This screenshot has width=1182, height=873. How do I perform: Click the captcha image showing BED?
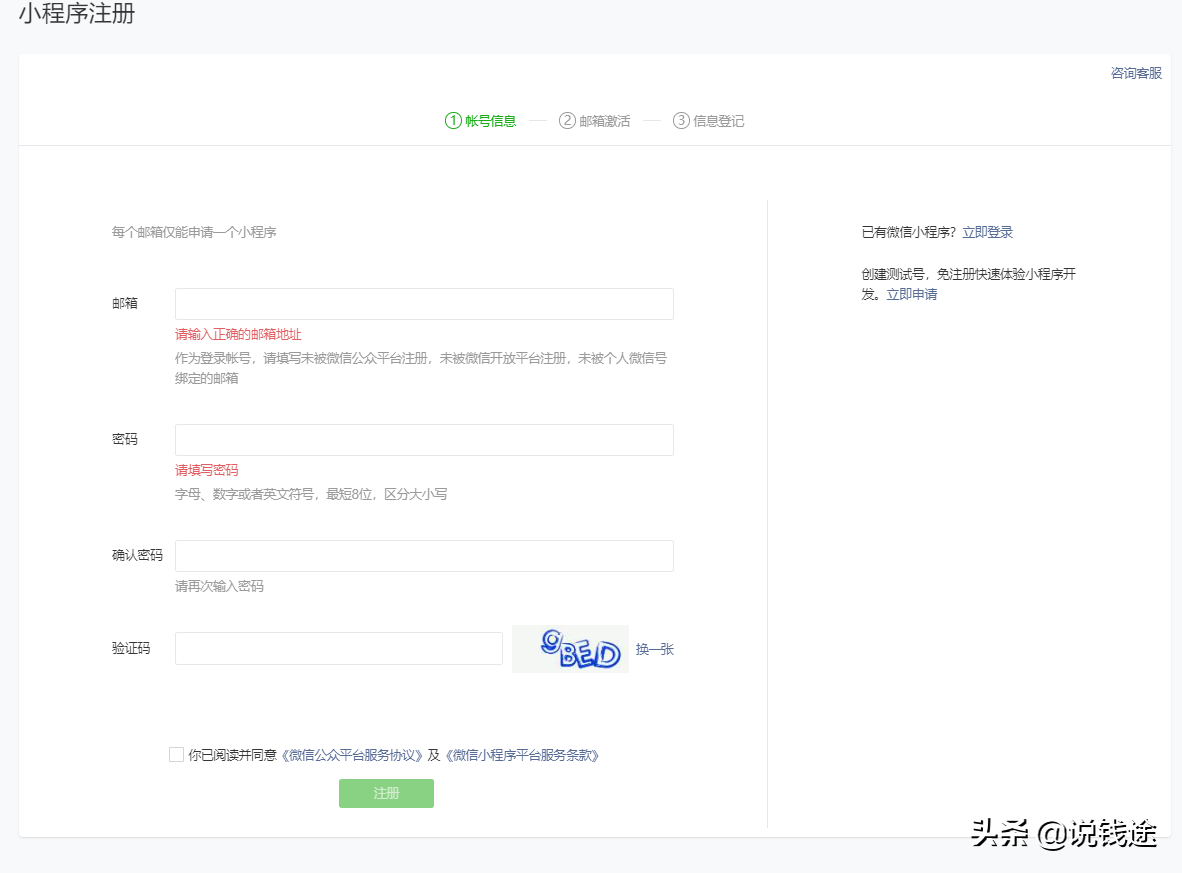click(x=570, y=648)
